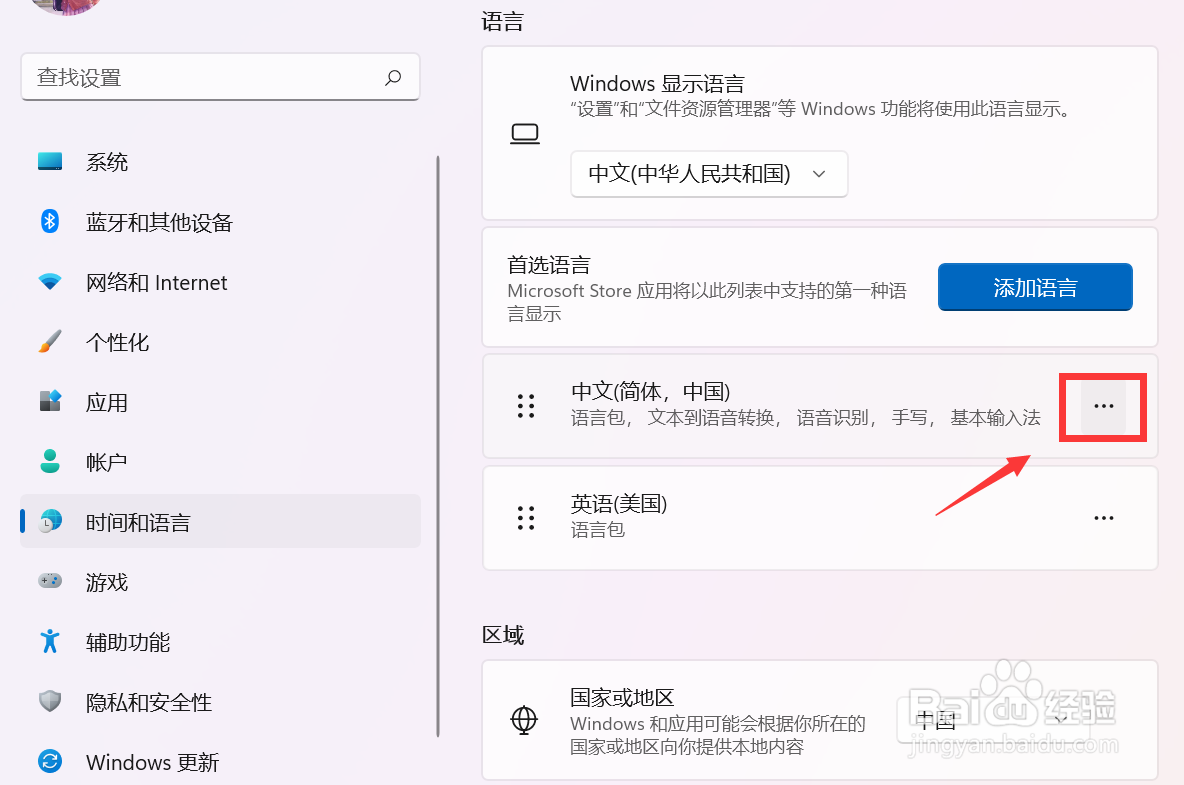
Task: Click the 首选语言 heading text
Action: (549, 265)
